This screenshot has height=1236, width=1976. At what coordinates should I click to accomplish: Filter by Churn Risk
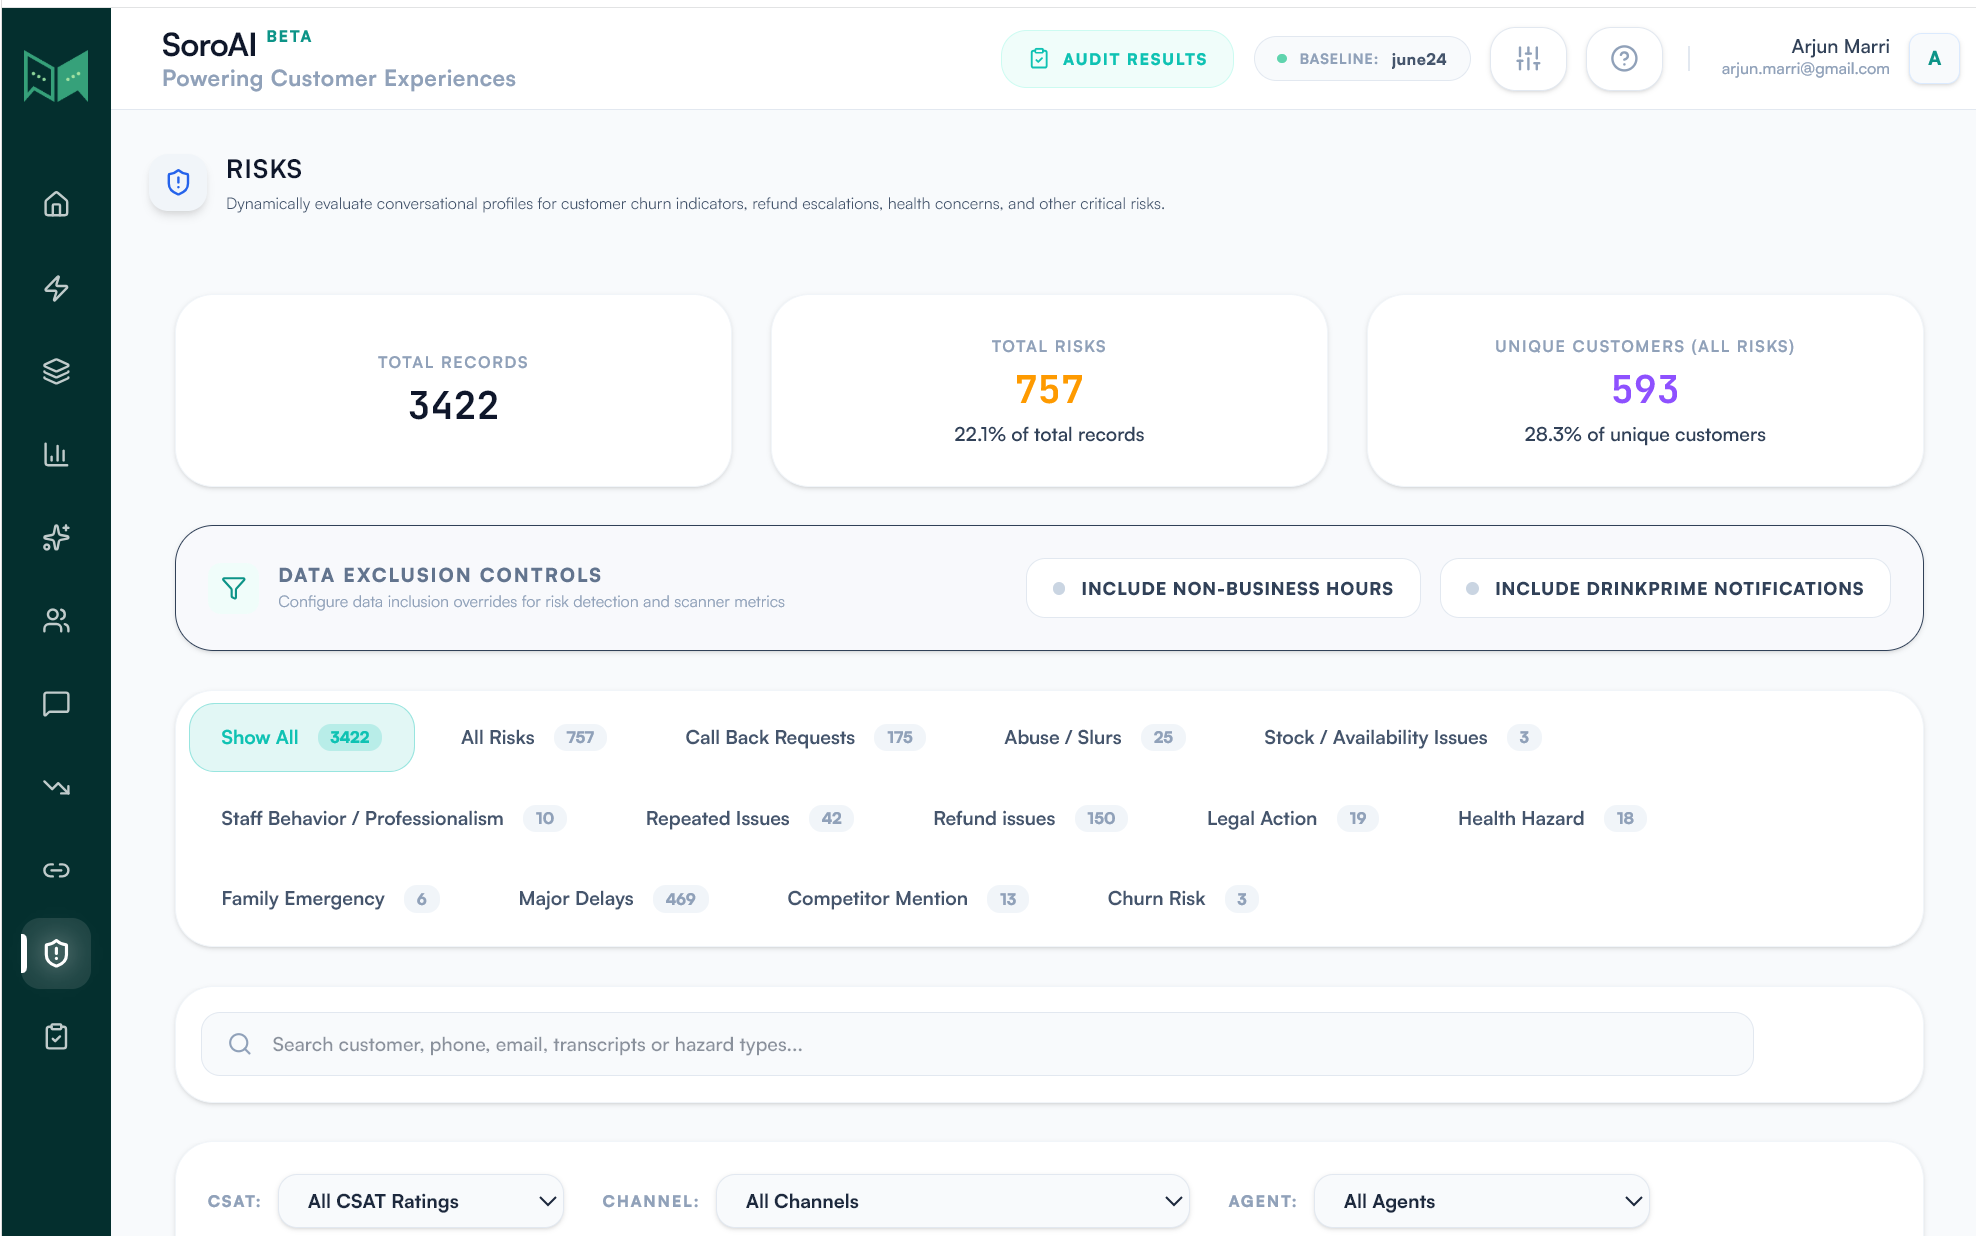[x=1182, y=898]
